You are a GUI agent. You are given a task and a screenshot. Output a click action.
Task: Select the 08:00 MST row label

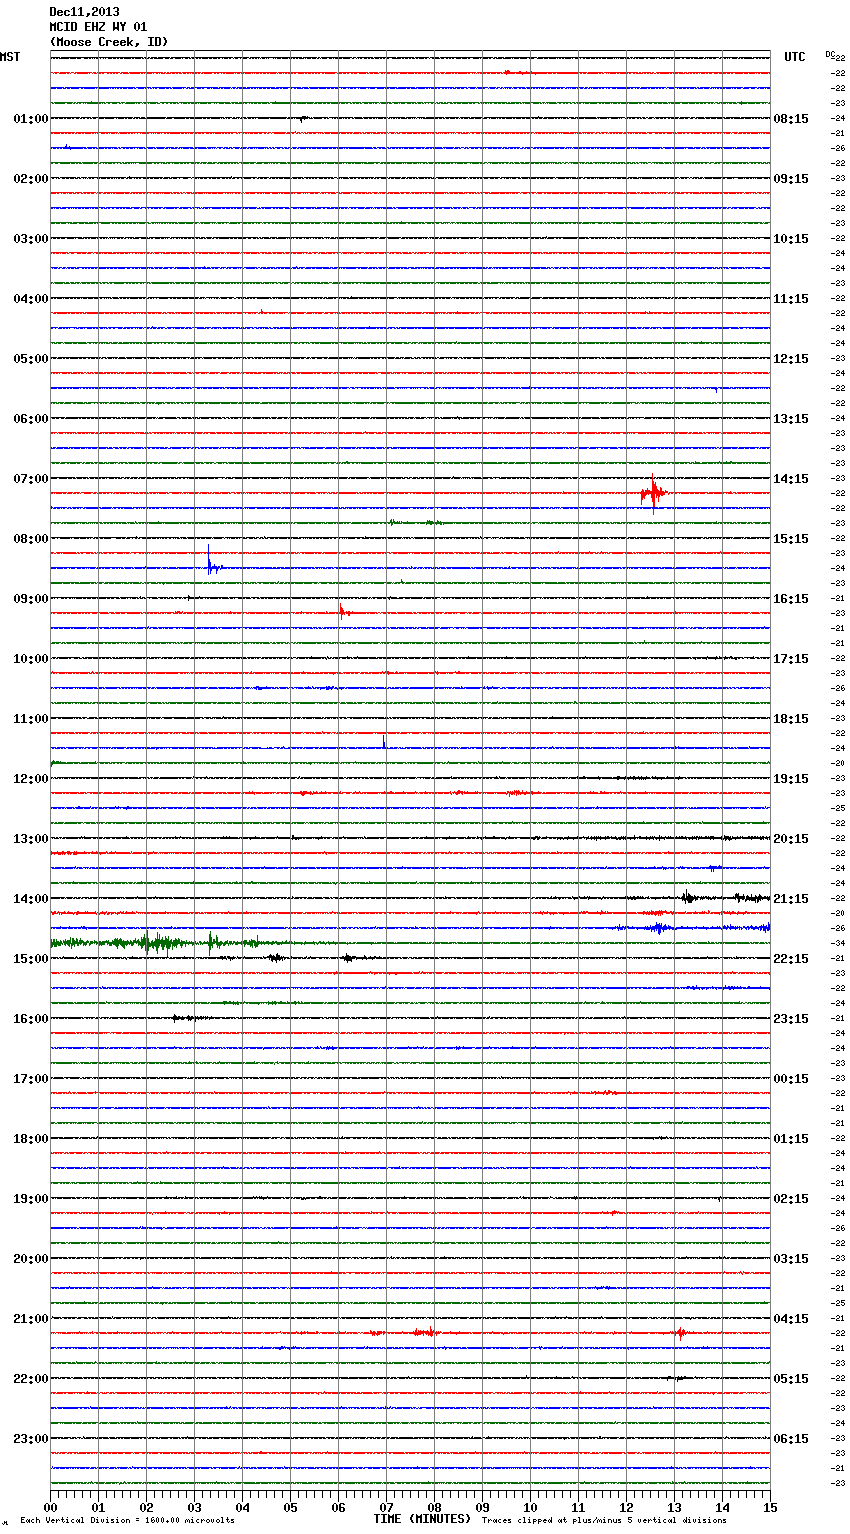(30, 539)
